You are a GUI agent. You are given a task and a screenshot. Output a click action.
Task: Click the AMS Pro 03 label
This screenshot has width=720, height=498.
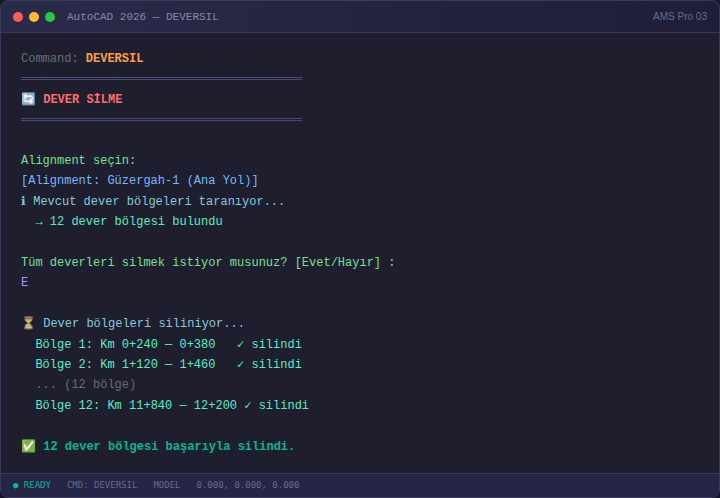(680, 17)
